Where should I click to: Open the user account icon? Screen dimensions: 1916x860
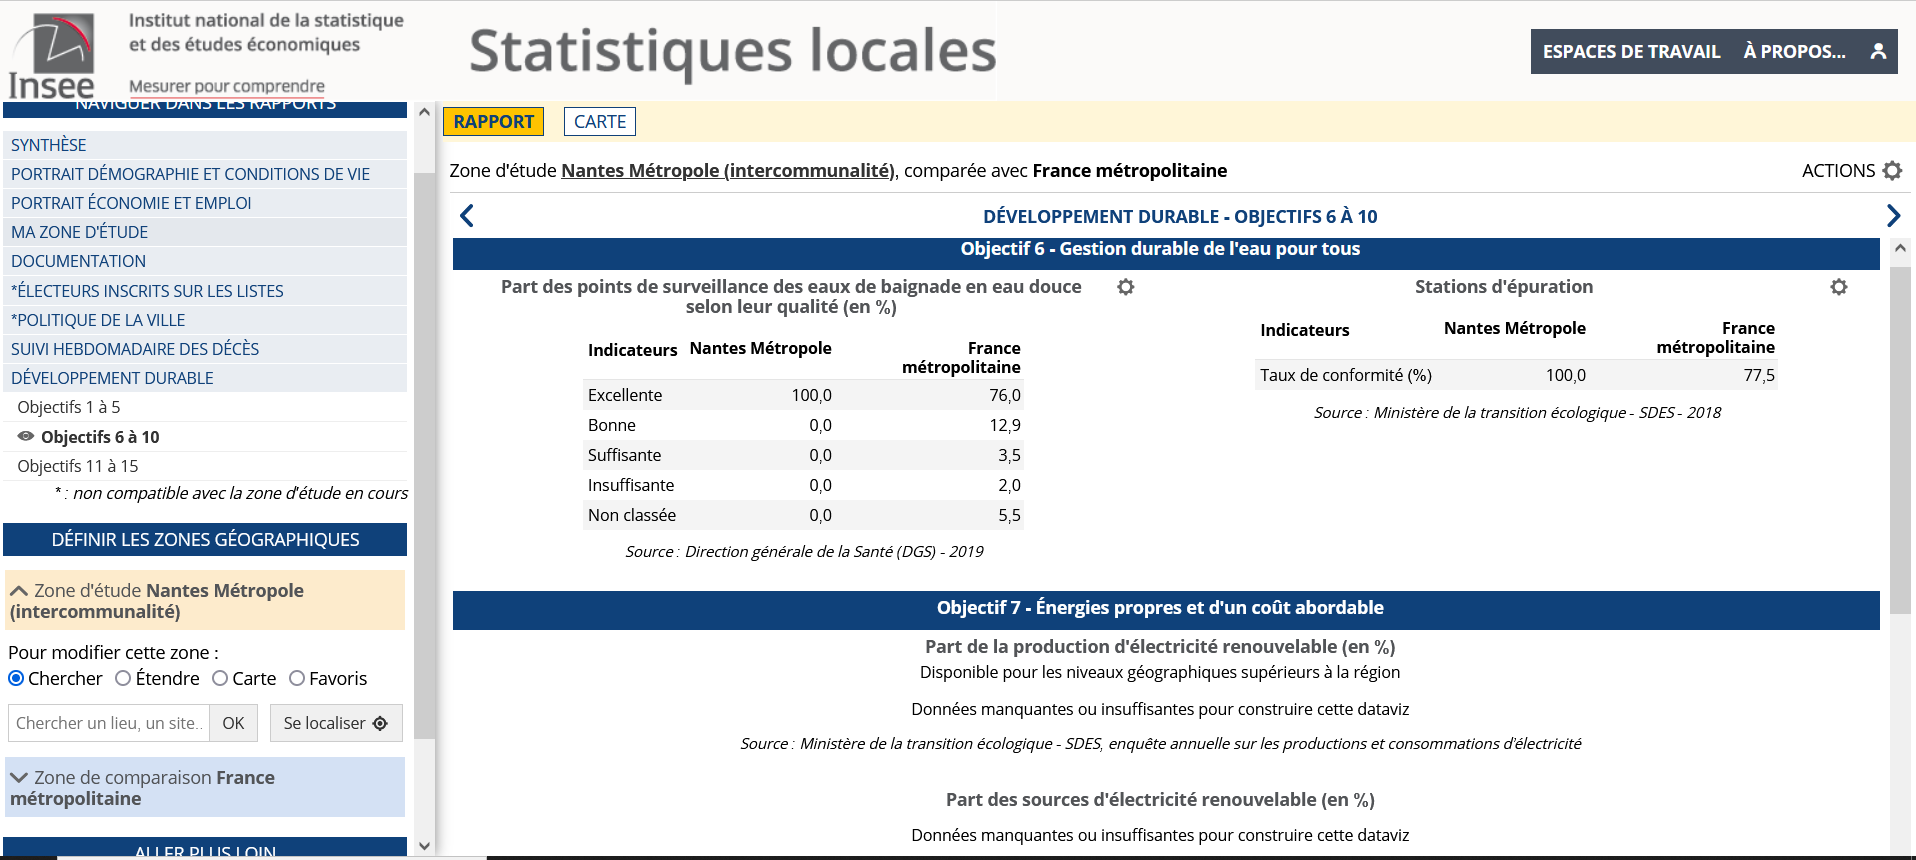click(x=1878, y=52)
